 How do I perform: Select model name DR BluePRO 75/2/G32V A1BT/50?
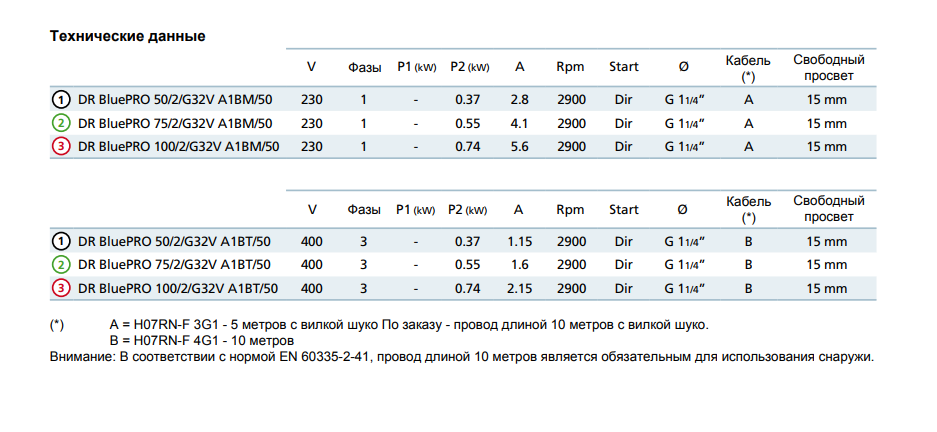click(176, 265)
